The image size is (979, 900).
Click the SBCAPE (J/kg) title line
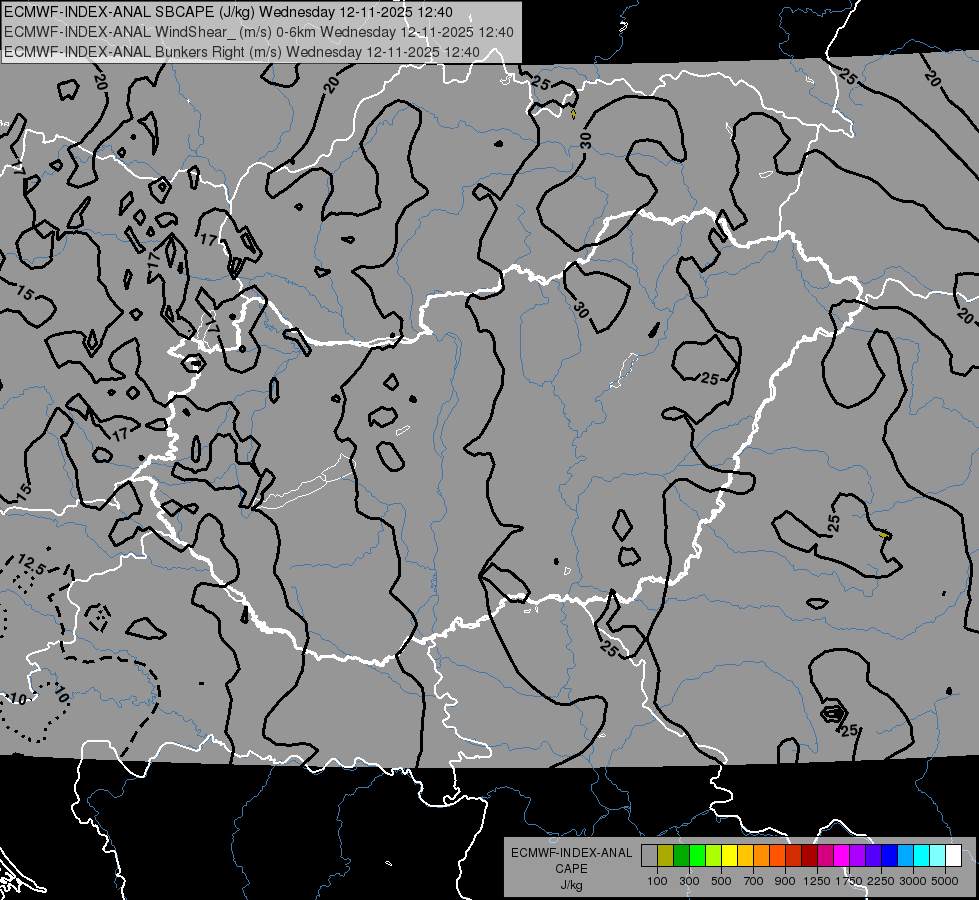229,12
